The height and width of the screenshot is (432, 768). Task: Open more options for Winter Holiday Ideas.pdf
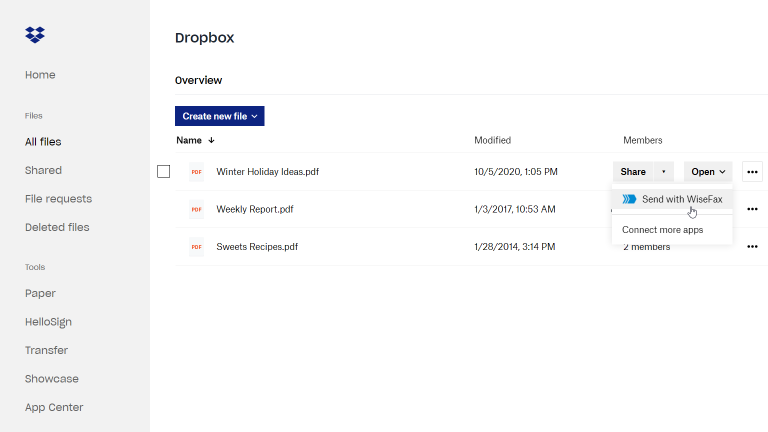point(753,172)
